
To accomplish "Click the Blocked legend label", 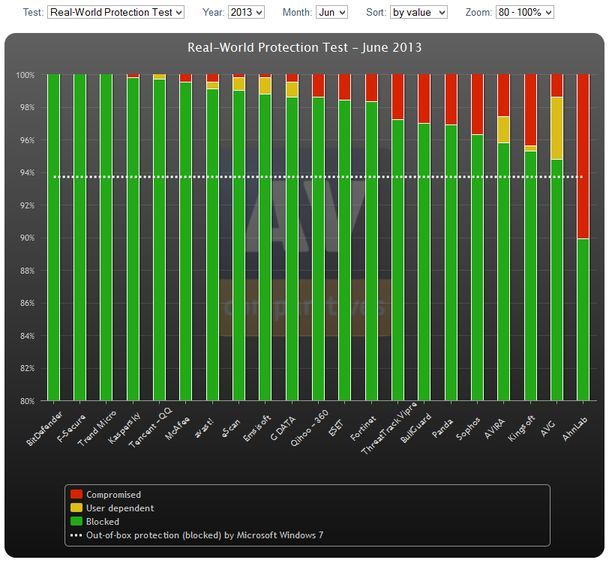I will pyautogui.click(x=103, y=521).
